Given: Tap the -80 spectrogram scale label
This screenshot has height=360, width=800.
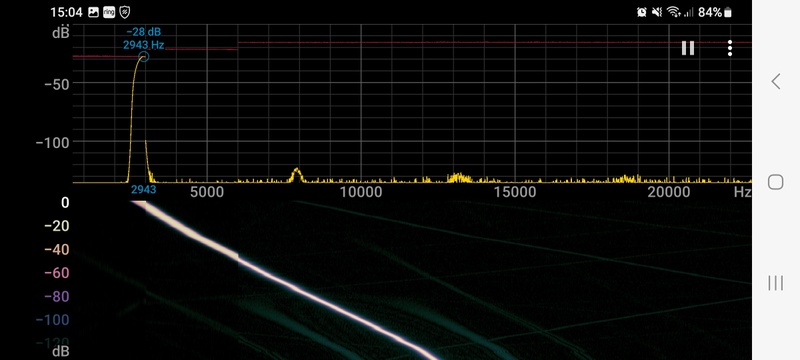Looking at the screenshot, I should tap(57, 296).
